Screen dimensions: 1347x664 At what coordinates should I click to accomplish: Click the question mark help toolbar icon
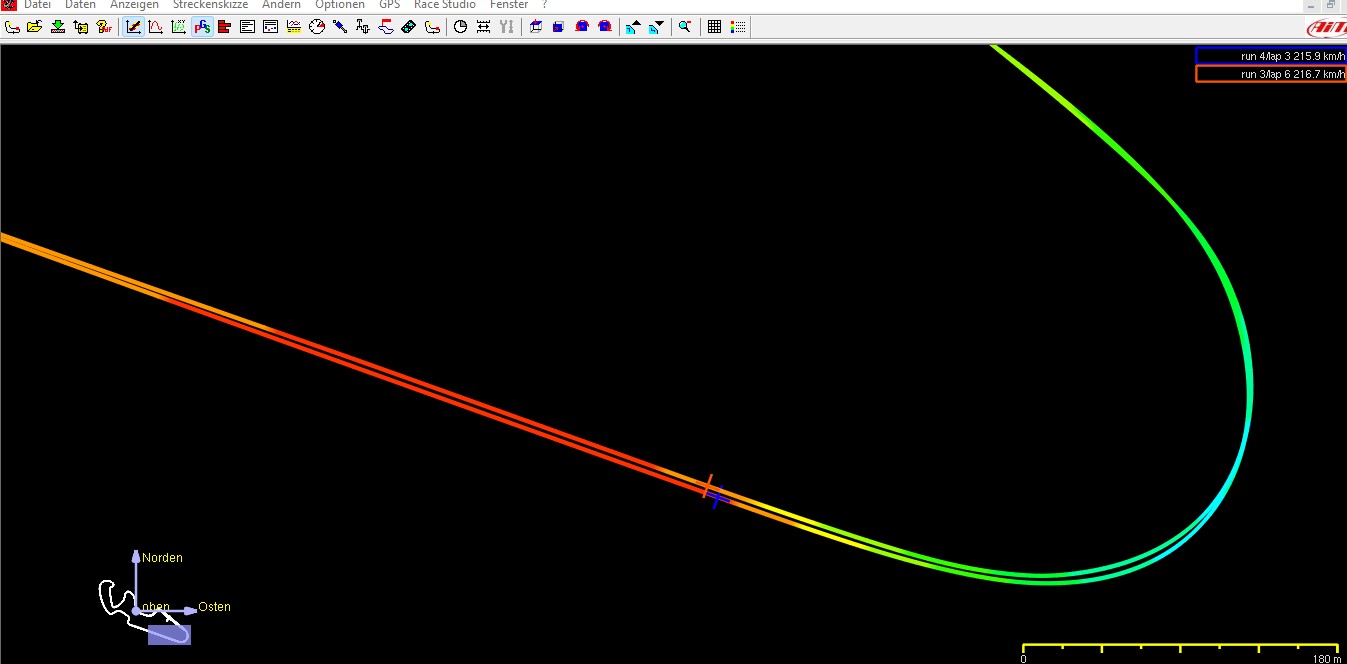[104, 27]
